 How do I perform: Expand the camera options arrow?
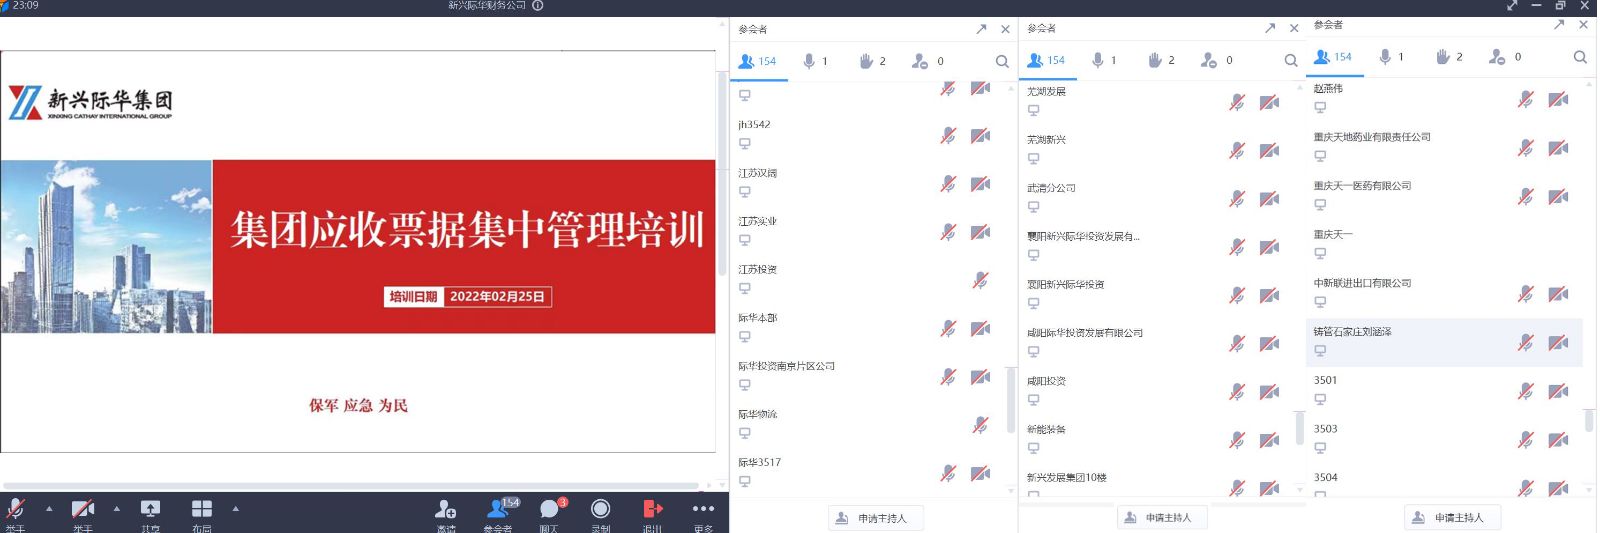[117, 509]
